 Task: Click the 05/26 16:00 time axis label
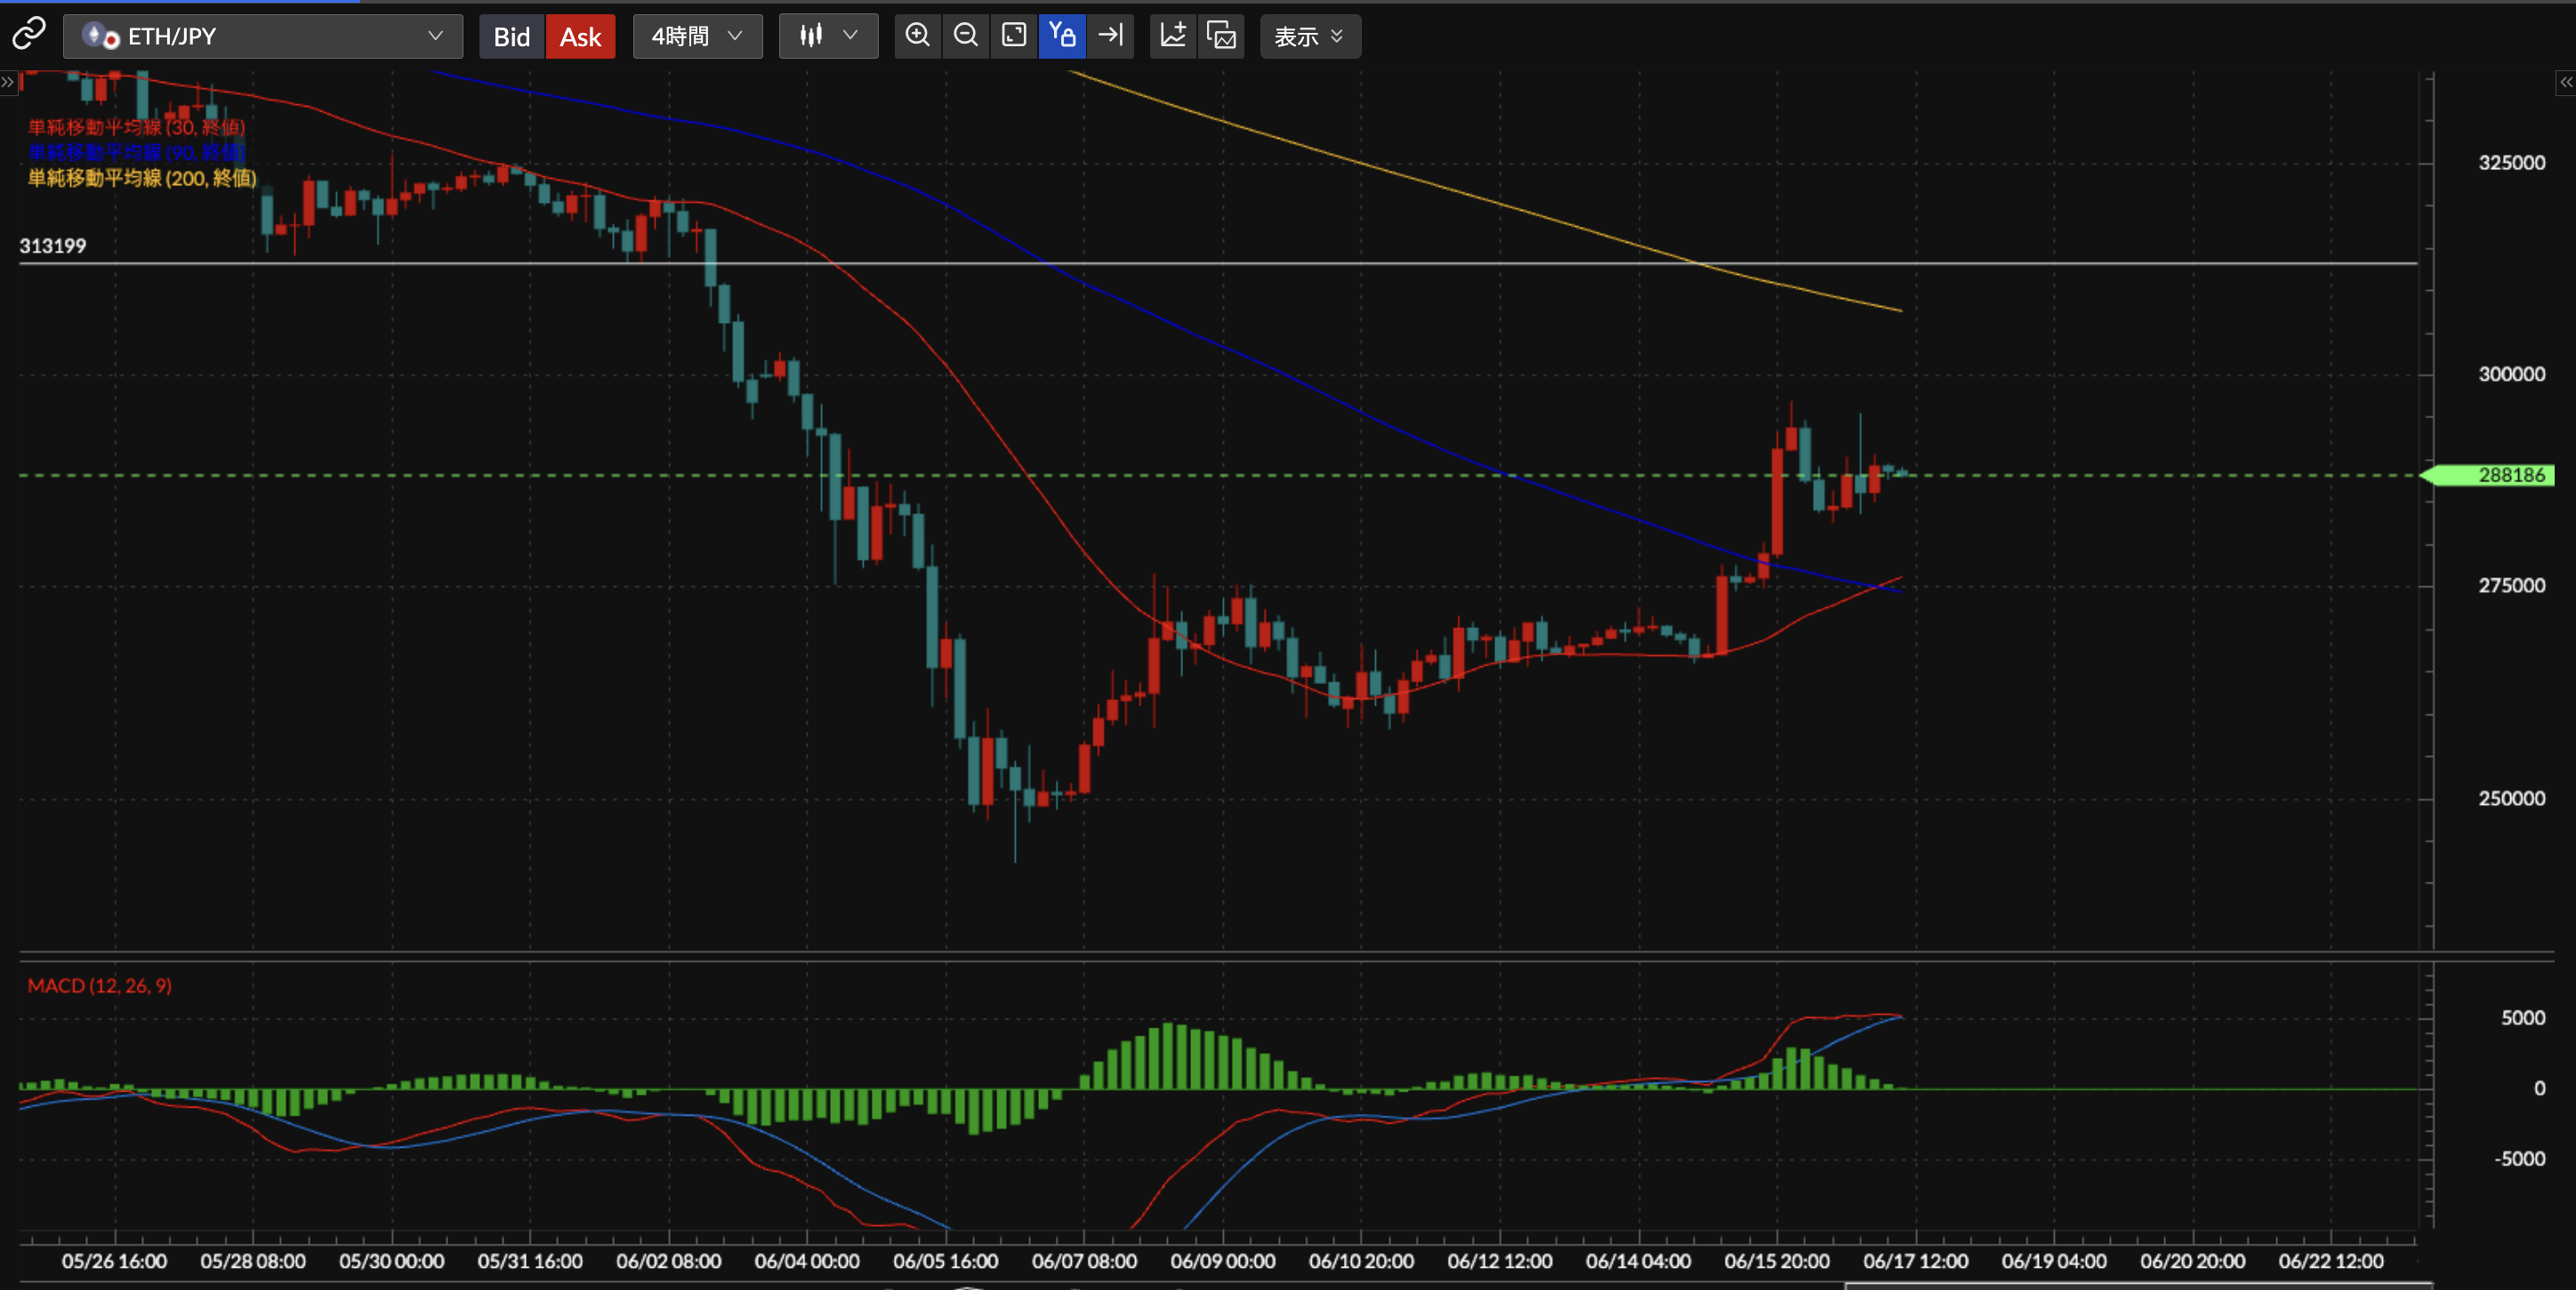pyautogui.click(x=114, y=1262)
